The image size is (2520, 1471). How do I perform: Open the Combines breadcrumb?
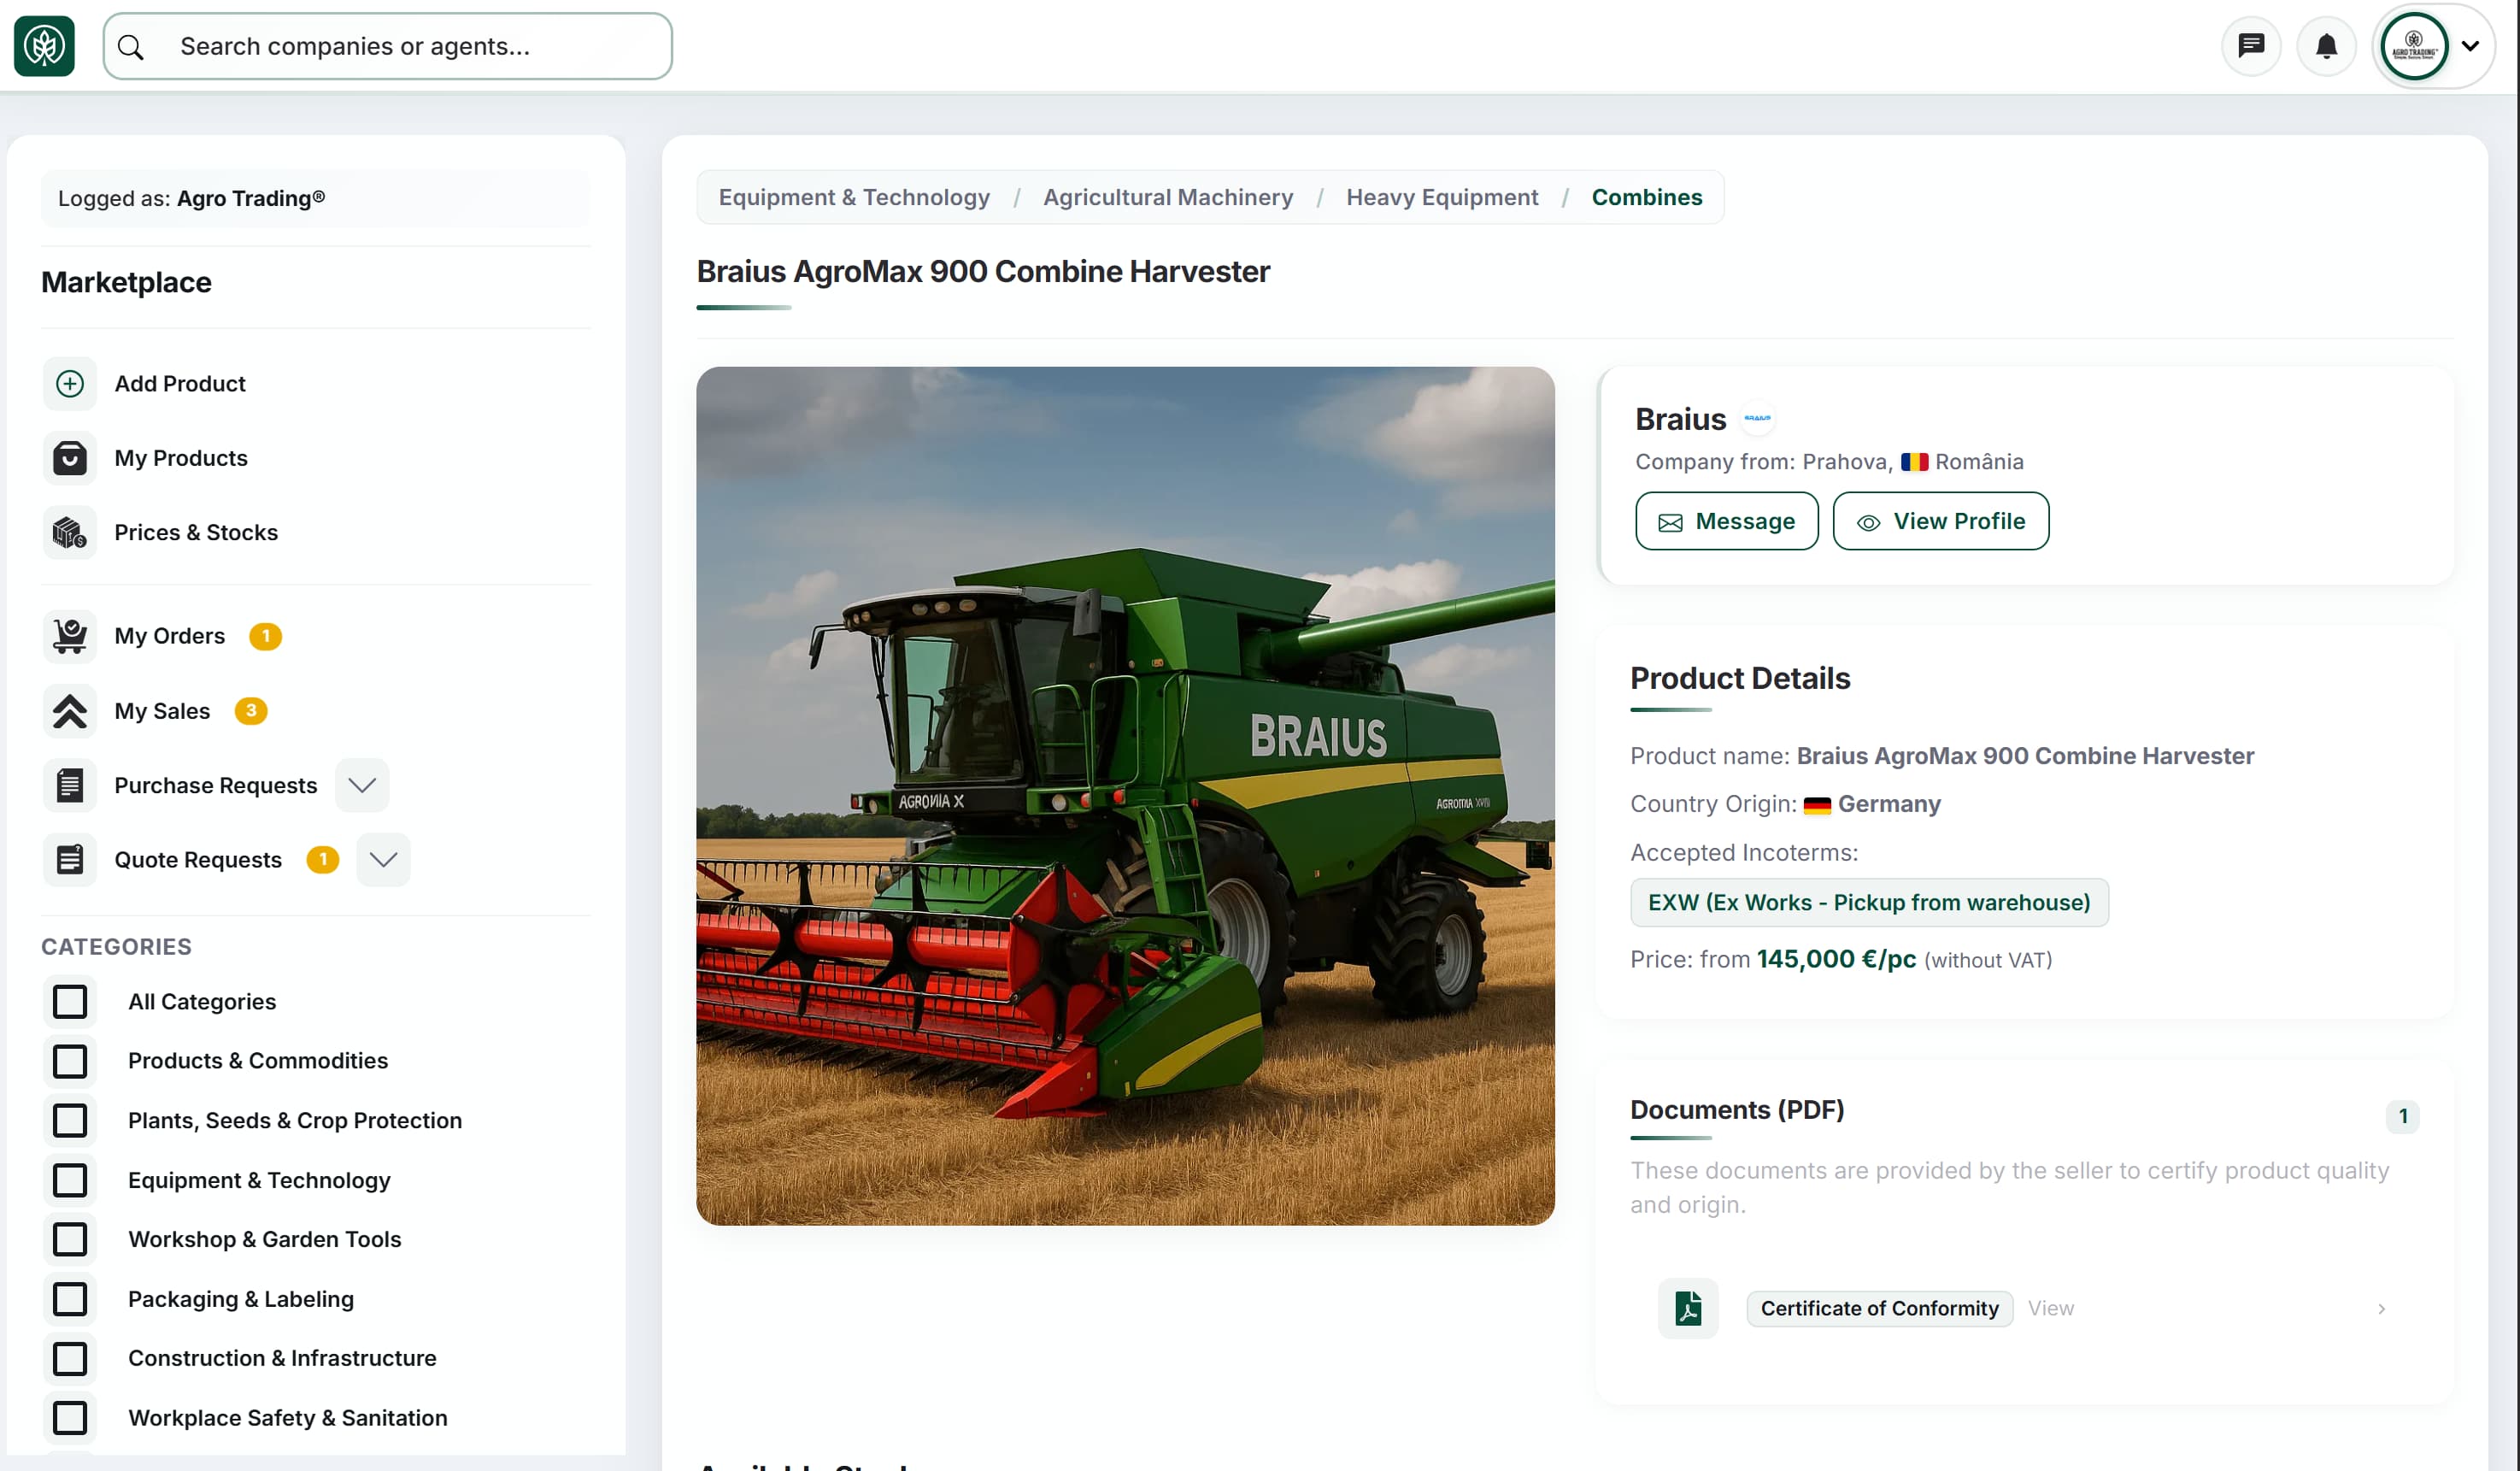click(x=1647, y=197)
